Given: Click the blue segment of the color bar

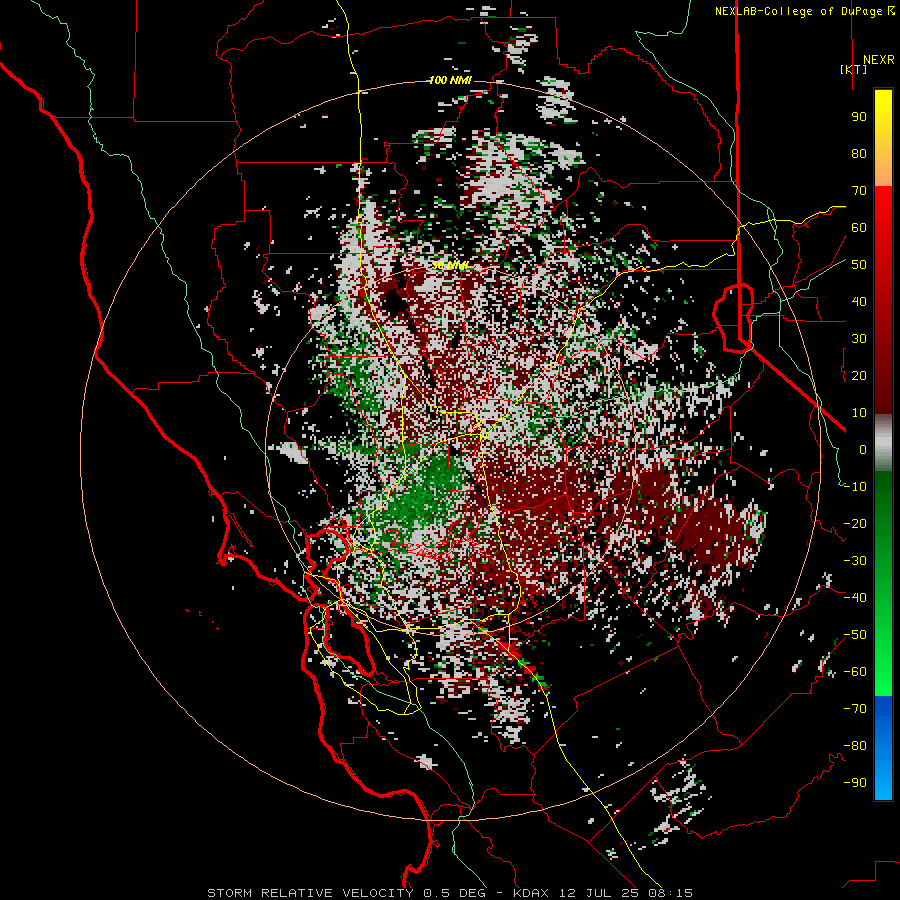Looking at the screenshot, I should click(883, 748).
